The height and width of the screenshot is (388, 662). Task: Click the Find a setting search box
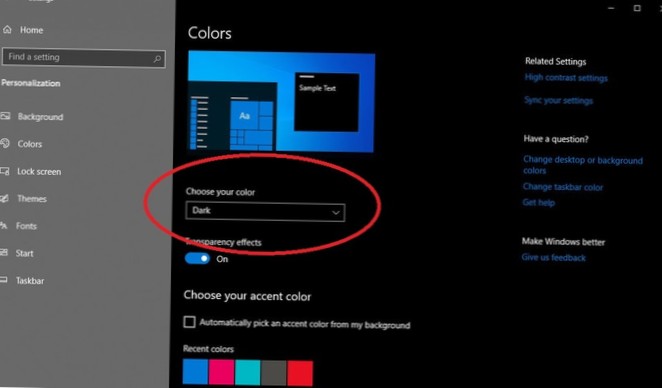(x=84, y=57)
